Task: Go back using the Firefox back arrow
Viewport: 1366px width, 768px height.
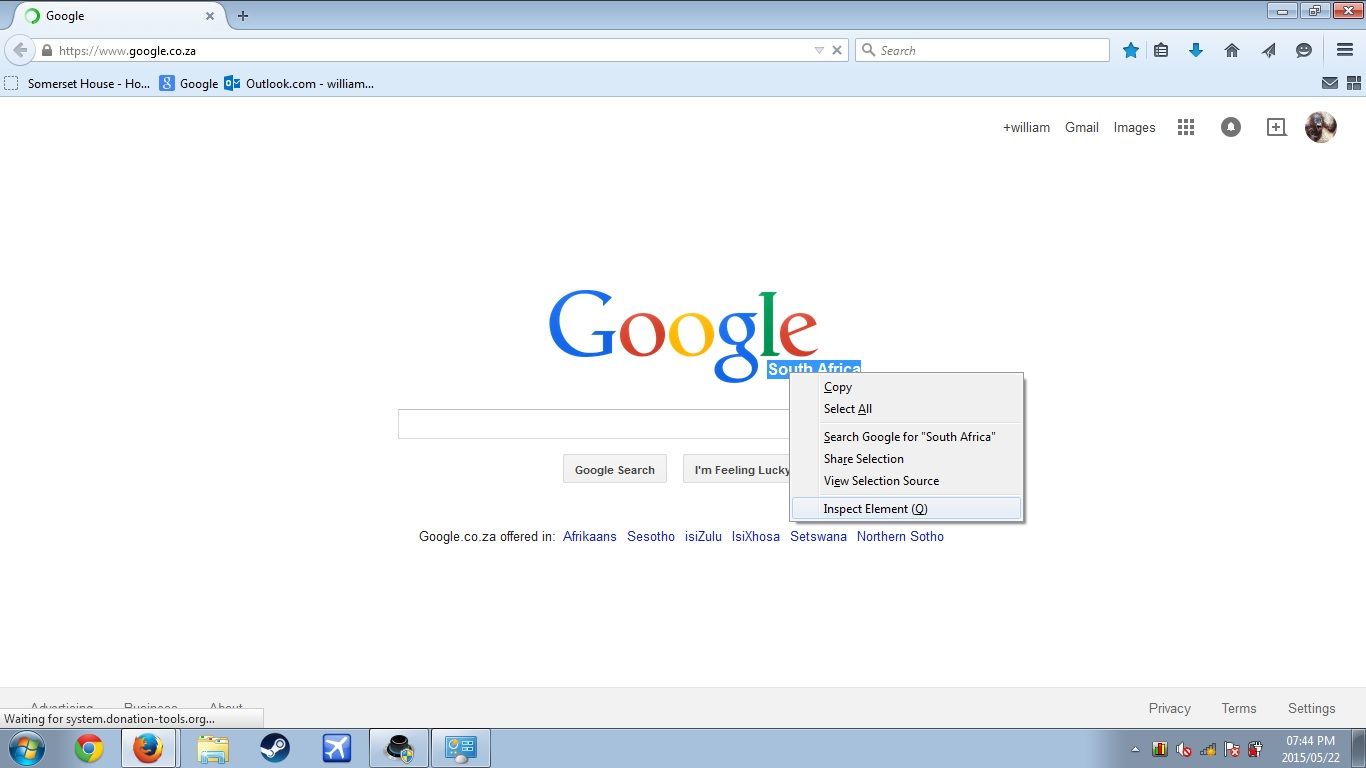Action: pos(20,50)
